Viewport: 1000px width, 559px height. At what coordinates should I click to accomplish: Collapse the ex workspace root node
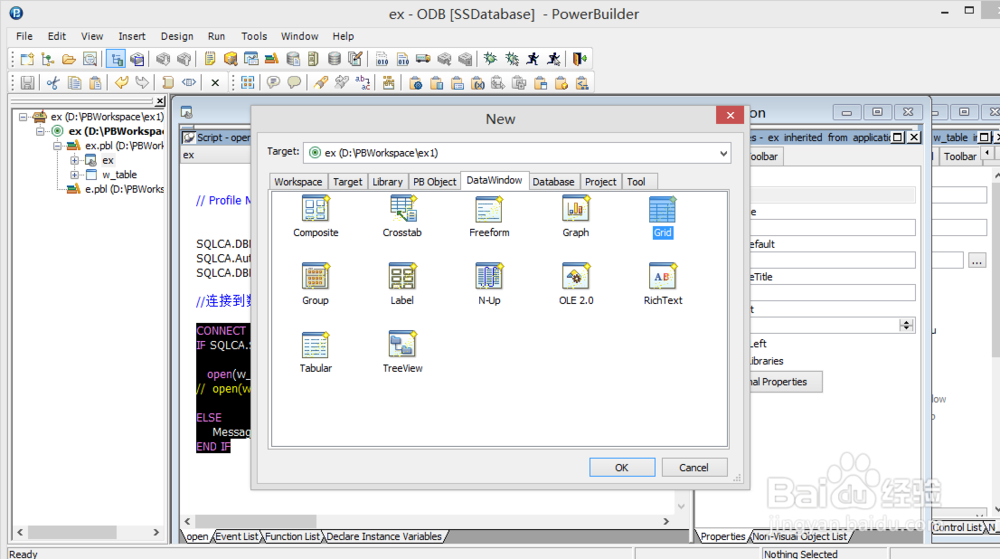(23, 117)
